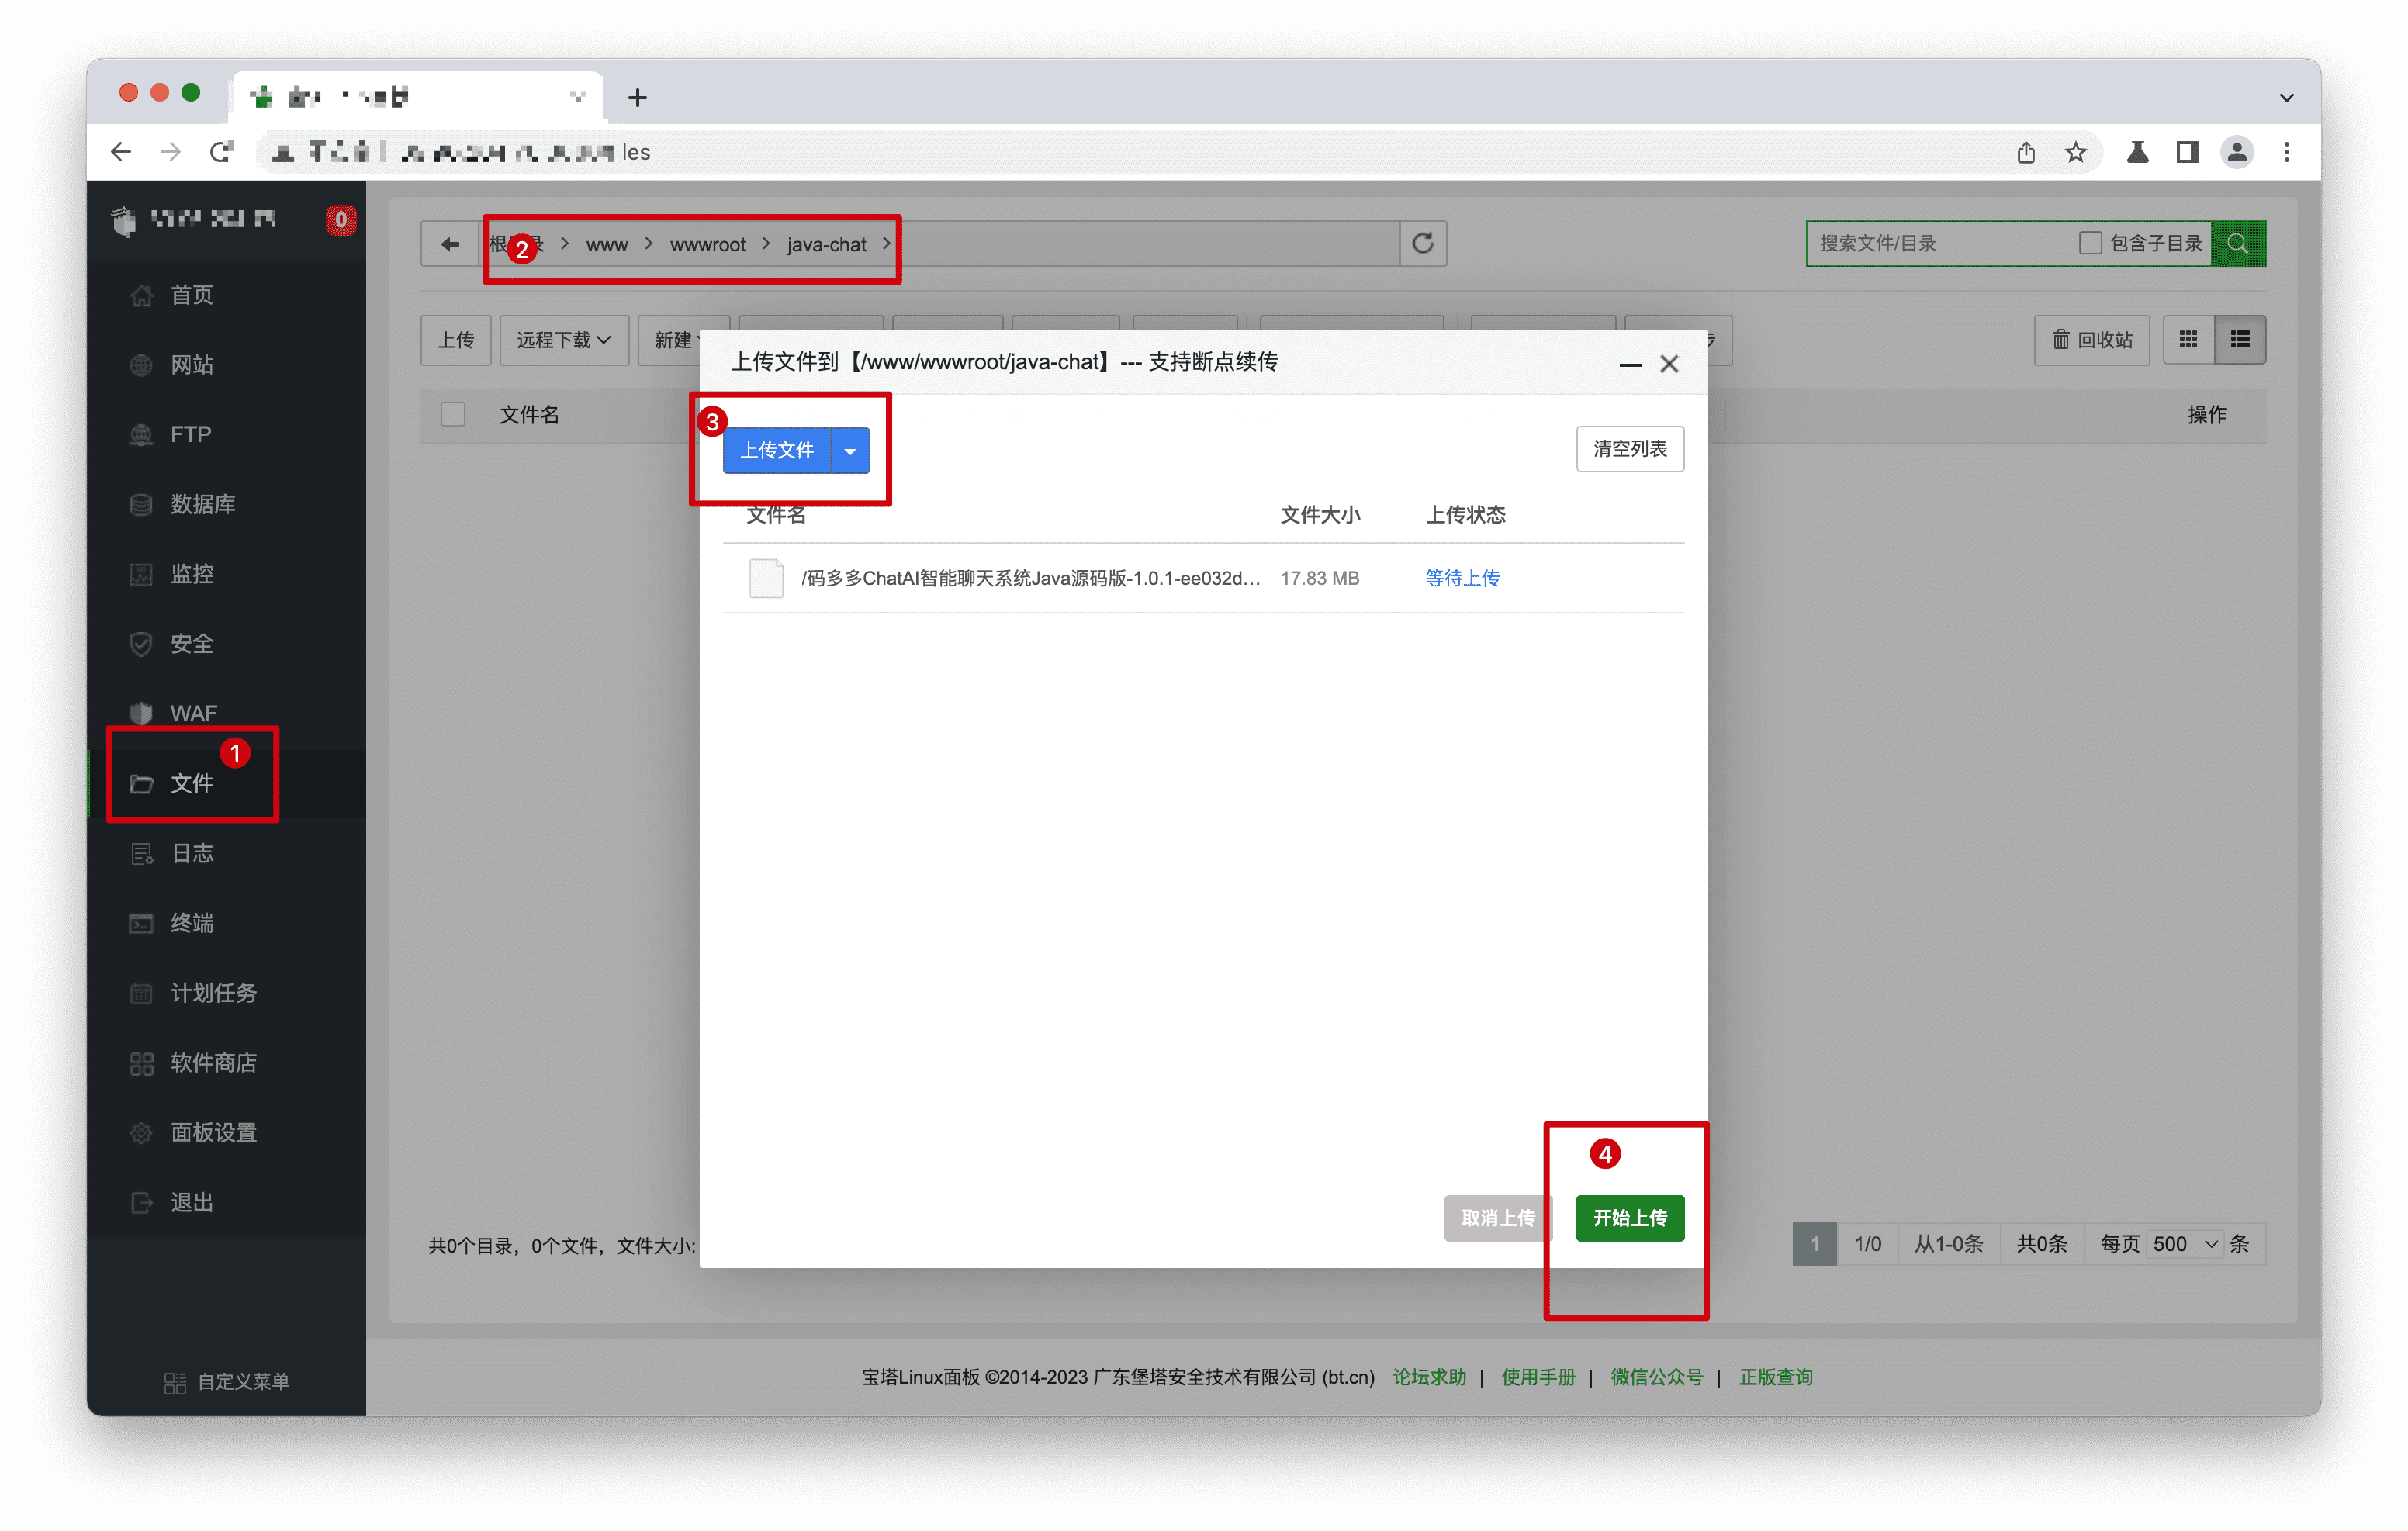The width and height of the screenshot is (2408, 1531).
Task: Enable the 包含子目录 checkbox
Action: pyautogui.click(x=2089, y=243)
